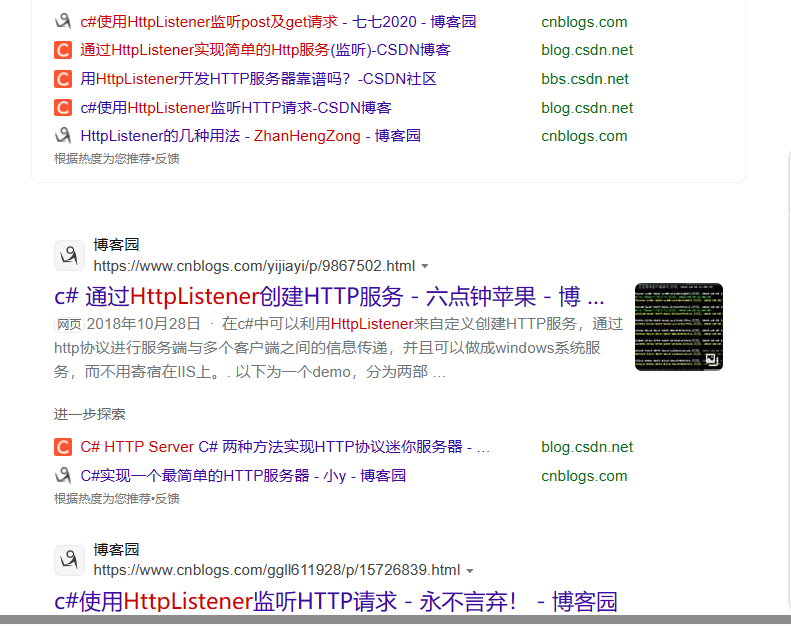The height and width of the screenshot is (626, 791).
Task: Click 博客园 site name above ggll611928 URL
Action: pos(116,549)
